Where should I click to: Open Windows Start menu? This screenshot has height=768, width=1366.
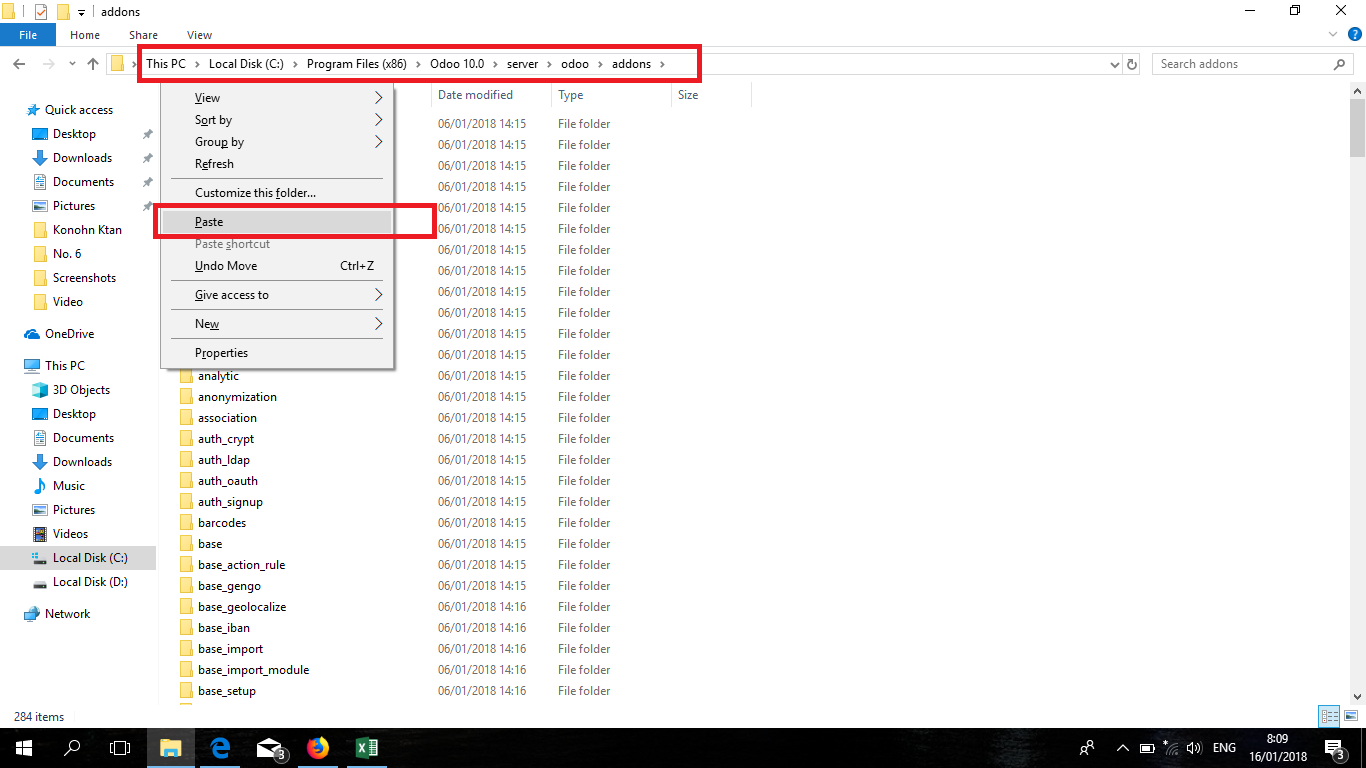point(24,748)
